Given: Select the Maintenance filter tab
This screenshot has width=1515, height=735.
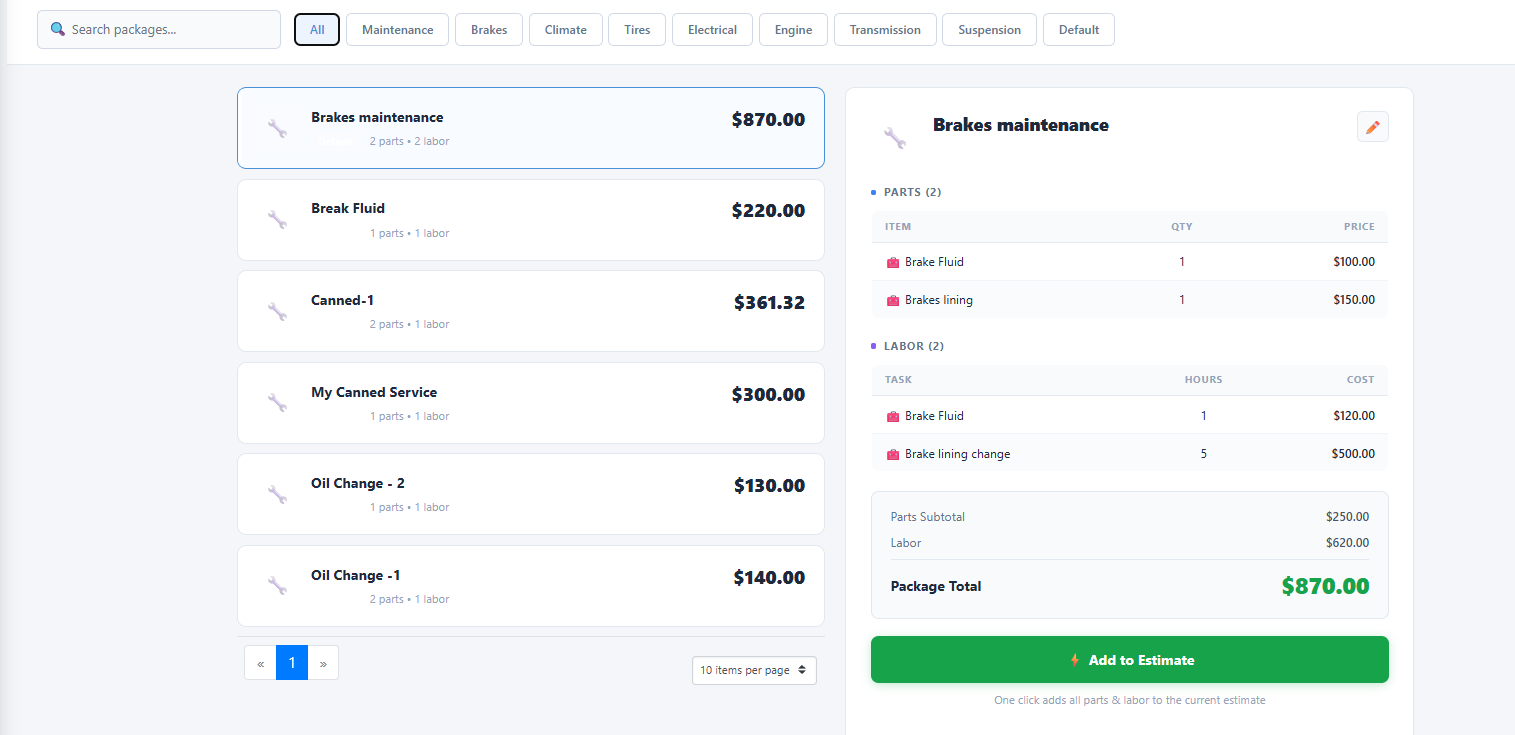Looking at the screenshot, I should (x=397, y=30).
